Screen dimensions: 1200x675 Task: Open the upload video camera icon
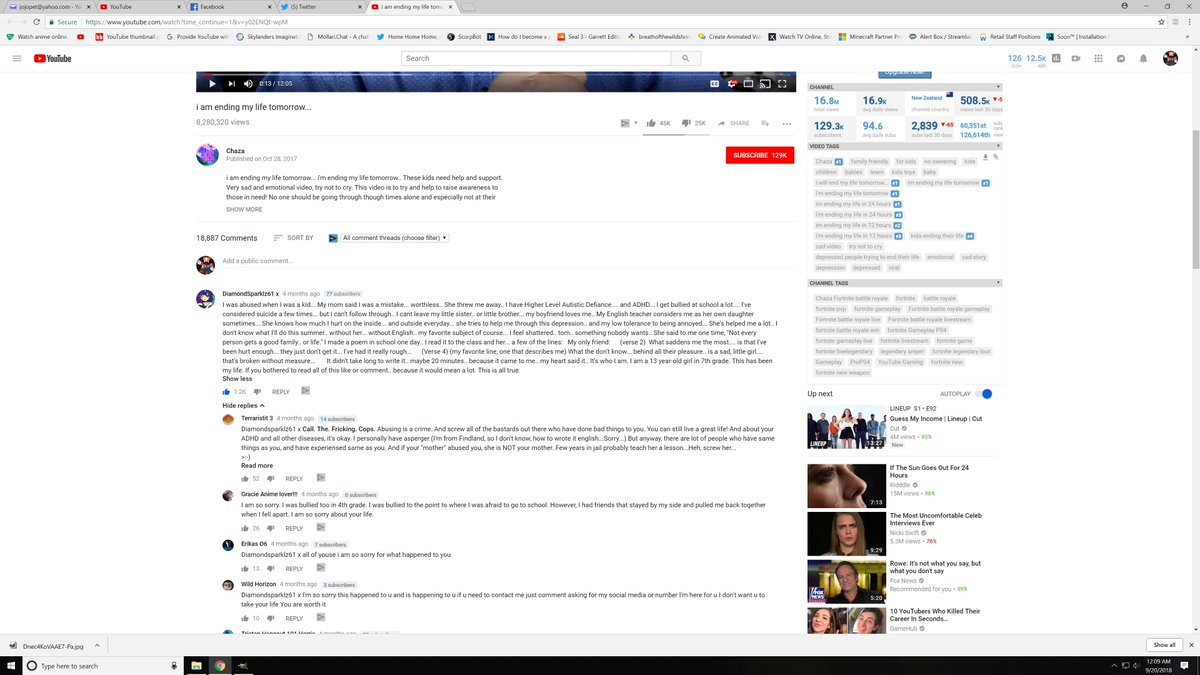1076,58
